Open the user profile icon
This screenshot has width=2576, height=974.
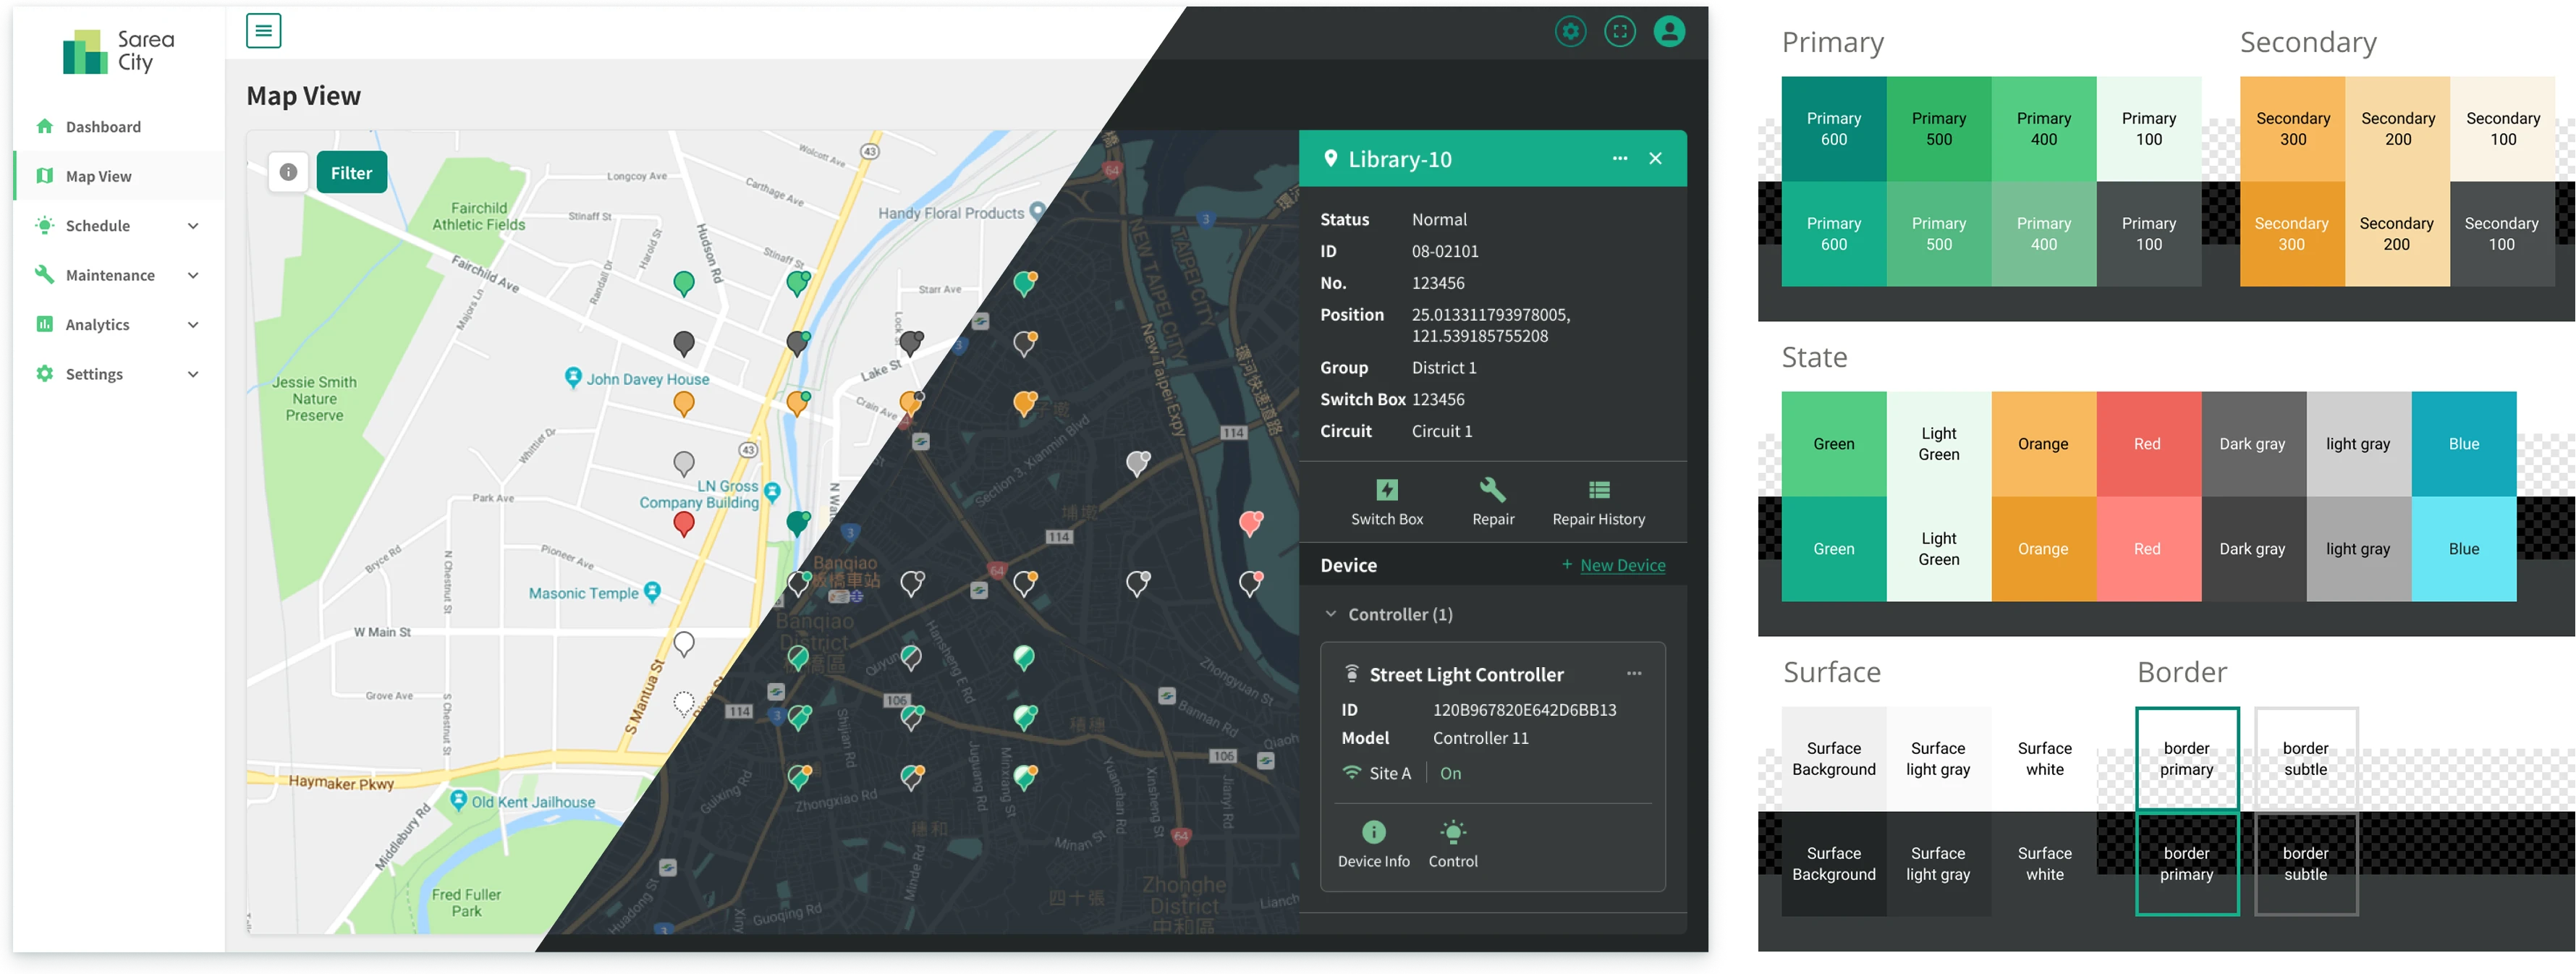[x=1670, y=31]
